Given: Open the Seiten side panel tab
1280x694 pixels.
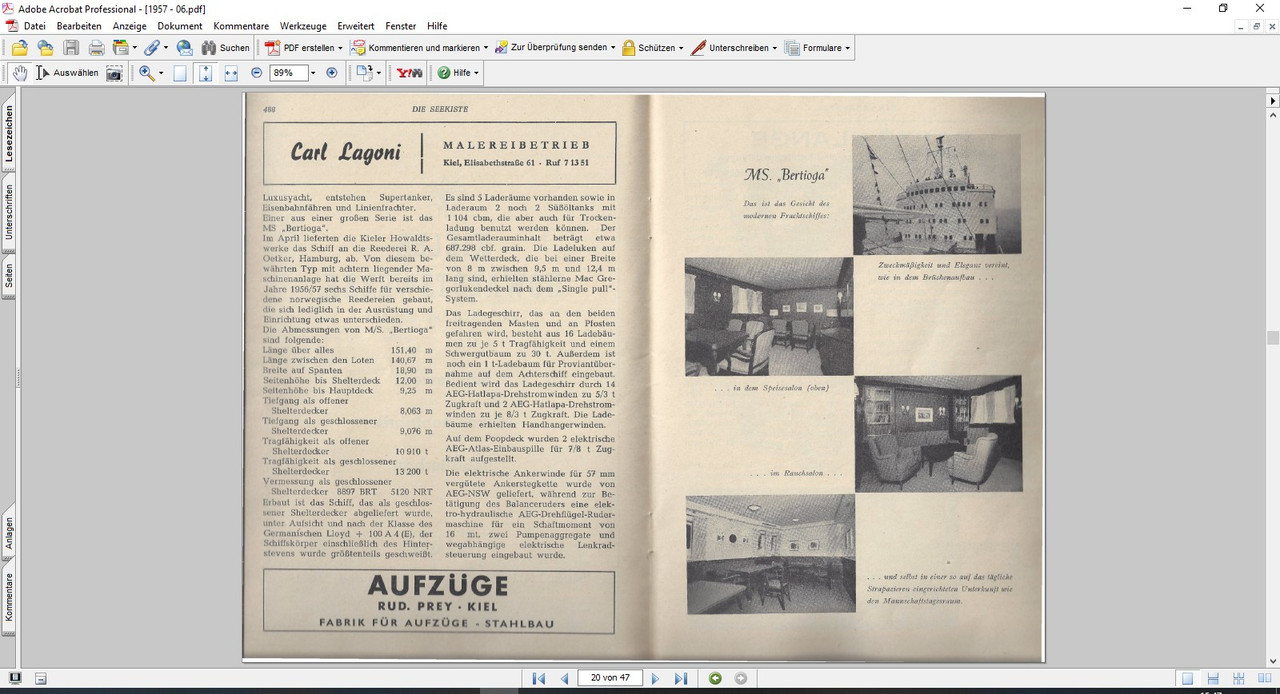Looking at the screenshot, I should 9,275.
